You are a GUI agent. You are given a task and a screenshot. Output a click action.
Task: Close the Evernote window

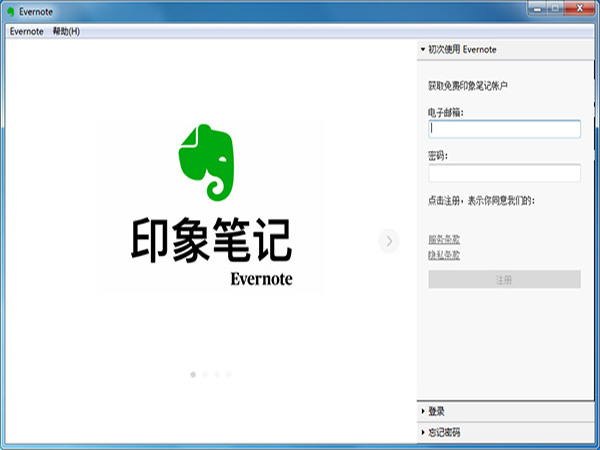point(580,8)
